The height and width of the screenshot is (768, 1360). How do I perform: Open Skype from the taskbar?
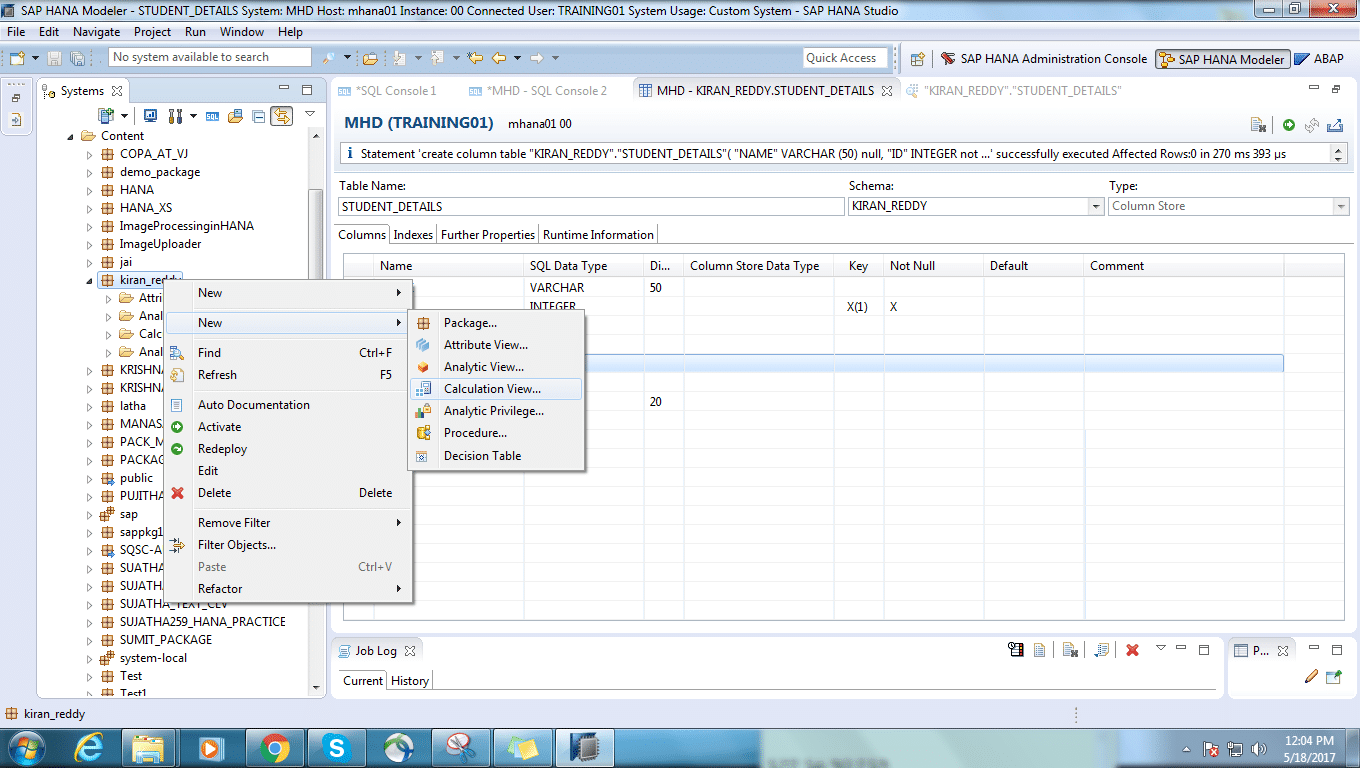click(336, 747)
